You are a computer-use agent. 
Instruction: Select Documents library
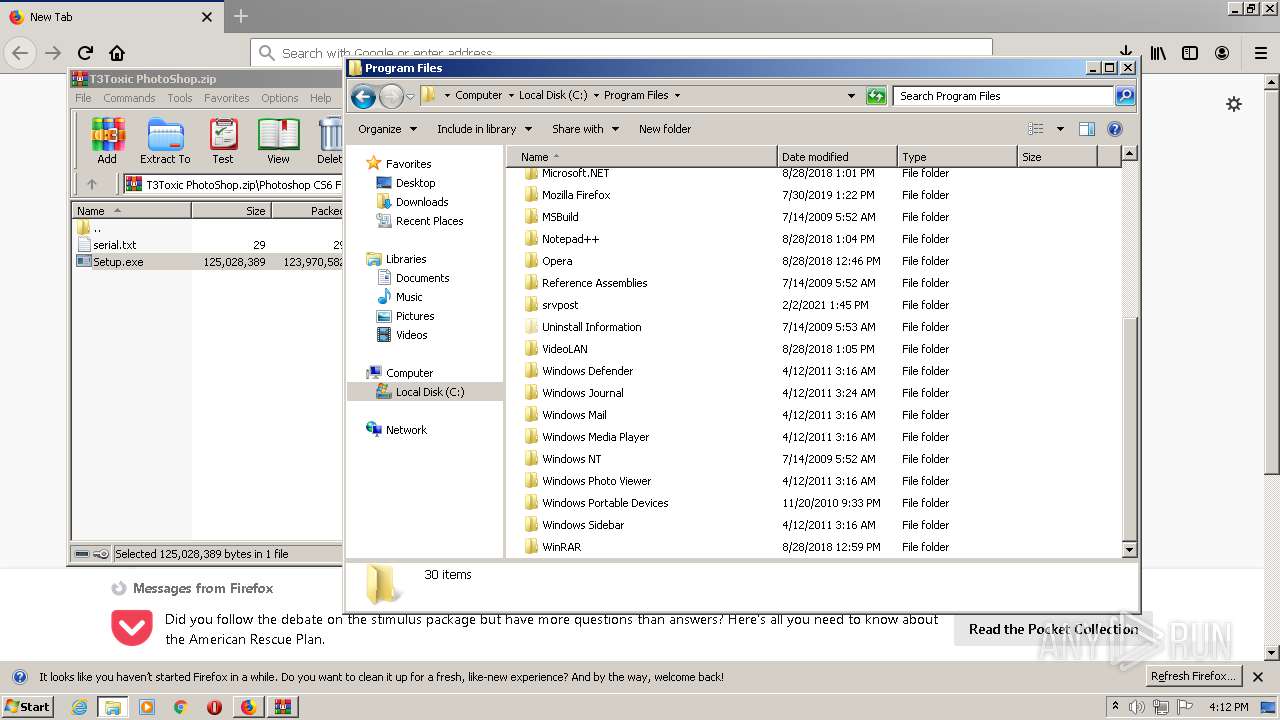(422, 278)
